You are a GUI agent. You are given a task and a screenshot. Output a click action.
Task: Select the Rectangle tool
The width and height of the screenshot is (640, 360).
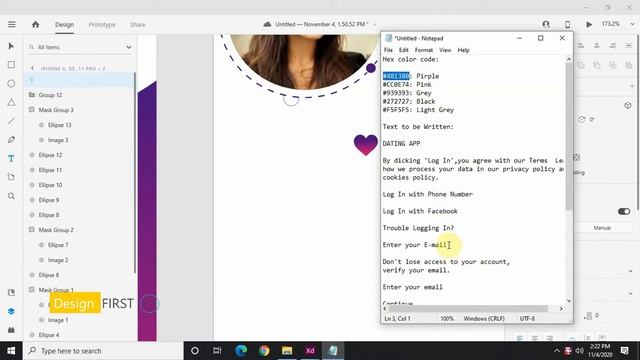coord(11,64)
